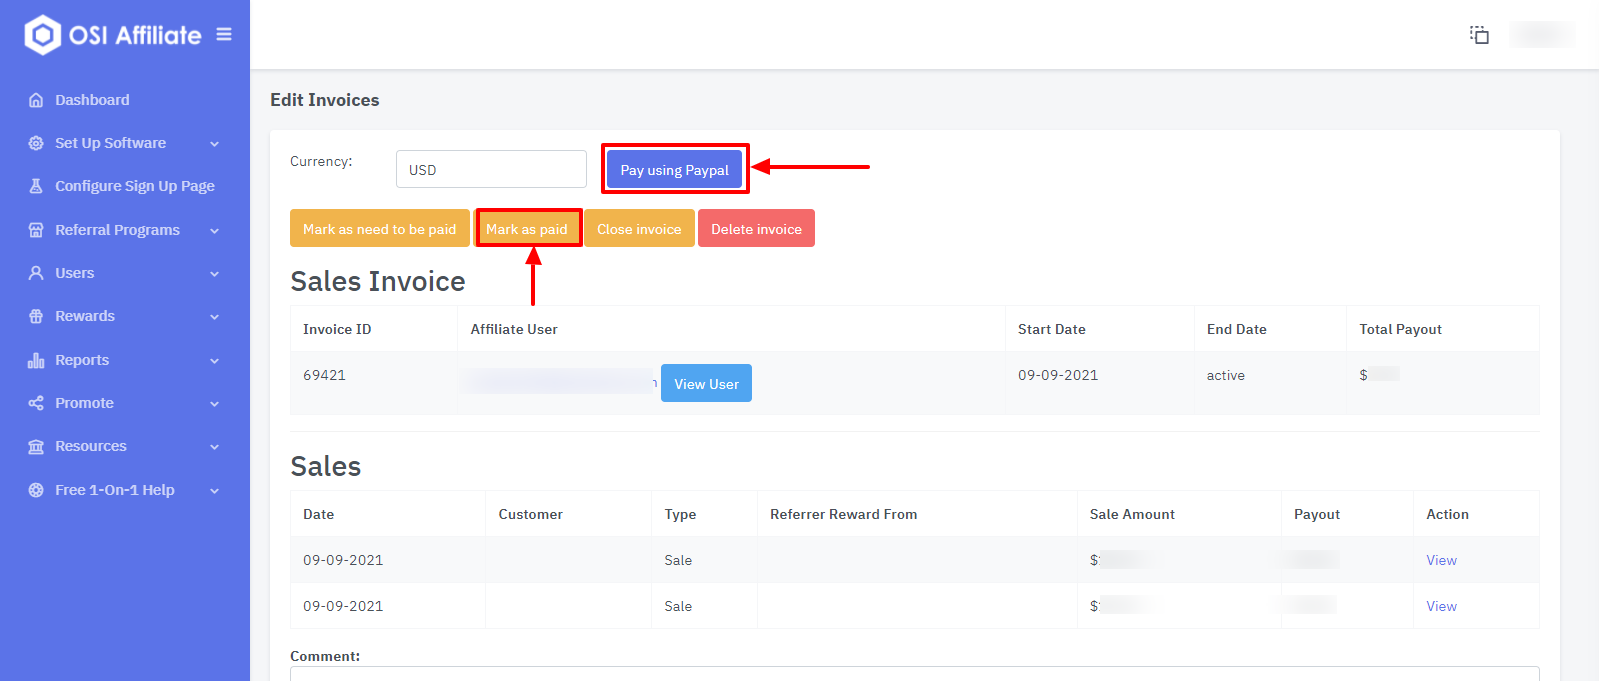Click the Affiliate User column header
The width and height of the screenshot is (1599, 681).
514,329
